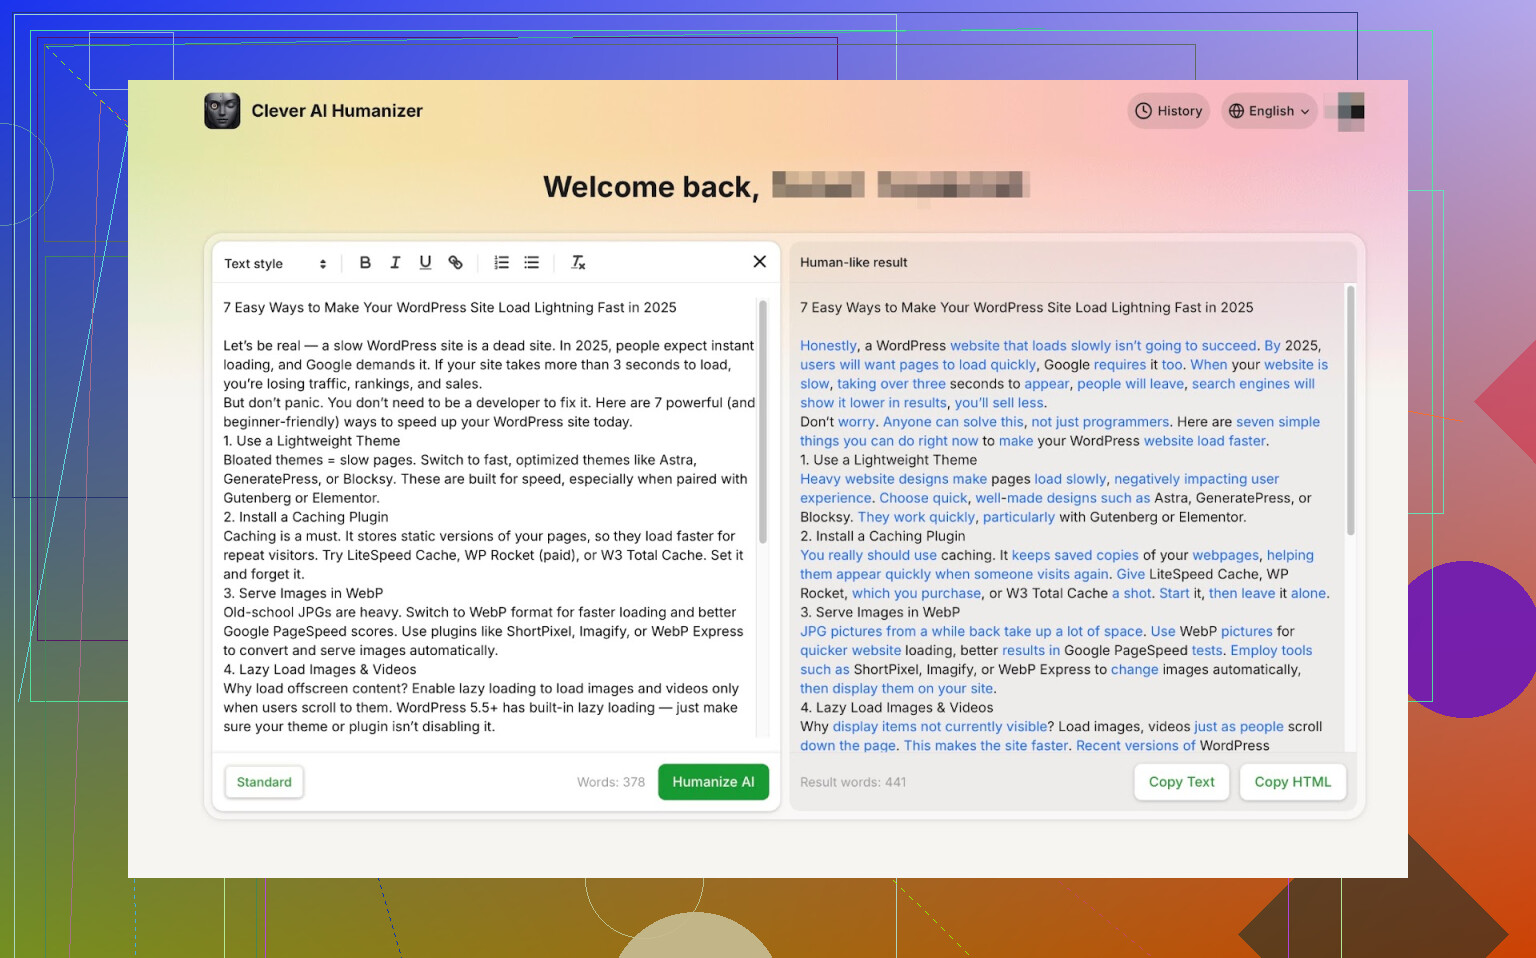Click the Clever AI Humanizer logo
Viewport: 1536px width, 958px height.
point(222,111)
